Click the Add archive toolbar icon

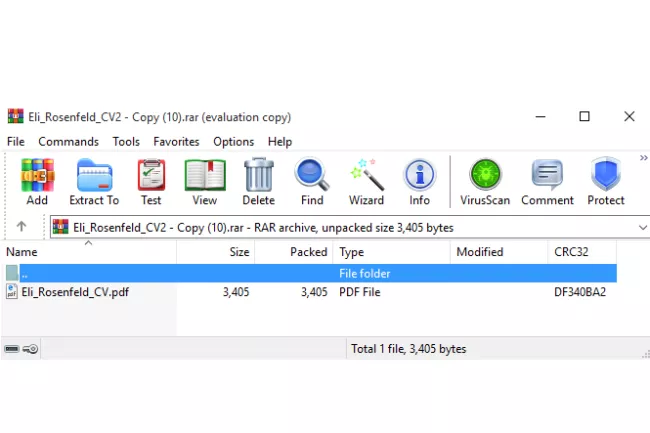(37, 175)
